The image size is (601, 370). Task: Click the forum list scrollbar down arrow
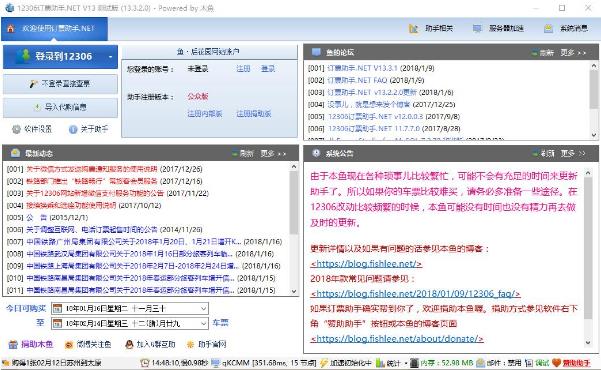tap(594, 135)
